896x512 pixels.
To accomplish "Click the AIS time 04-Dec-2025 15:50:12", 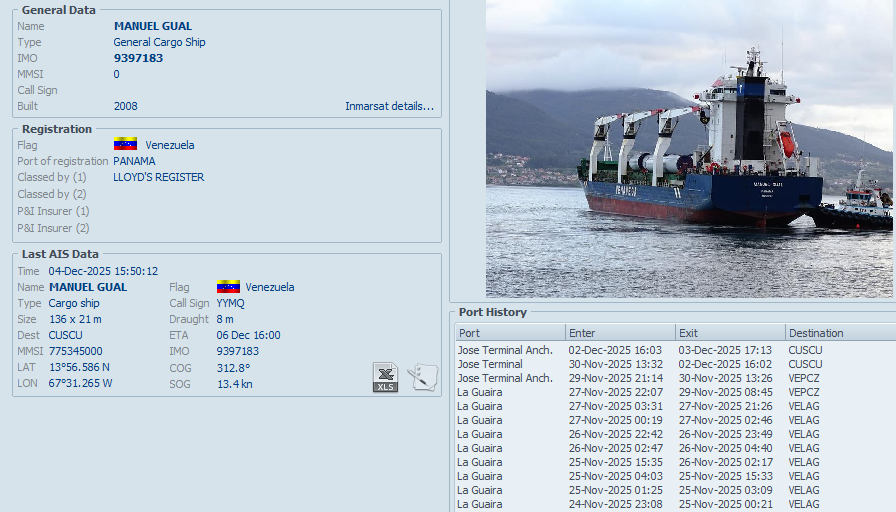I will click(103, 271).
